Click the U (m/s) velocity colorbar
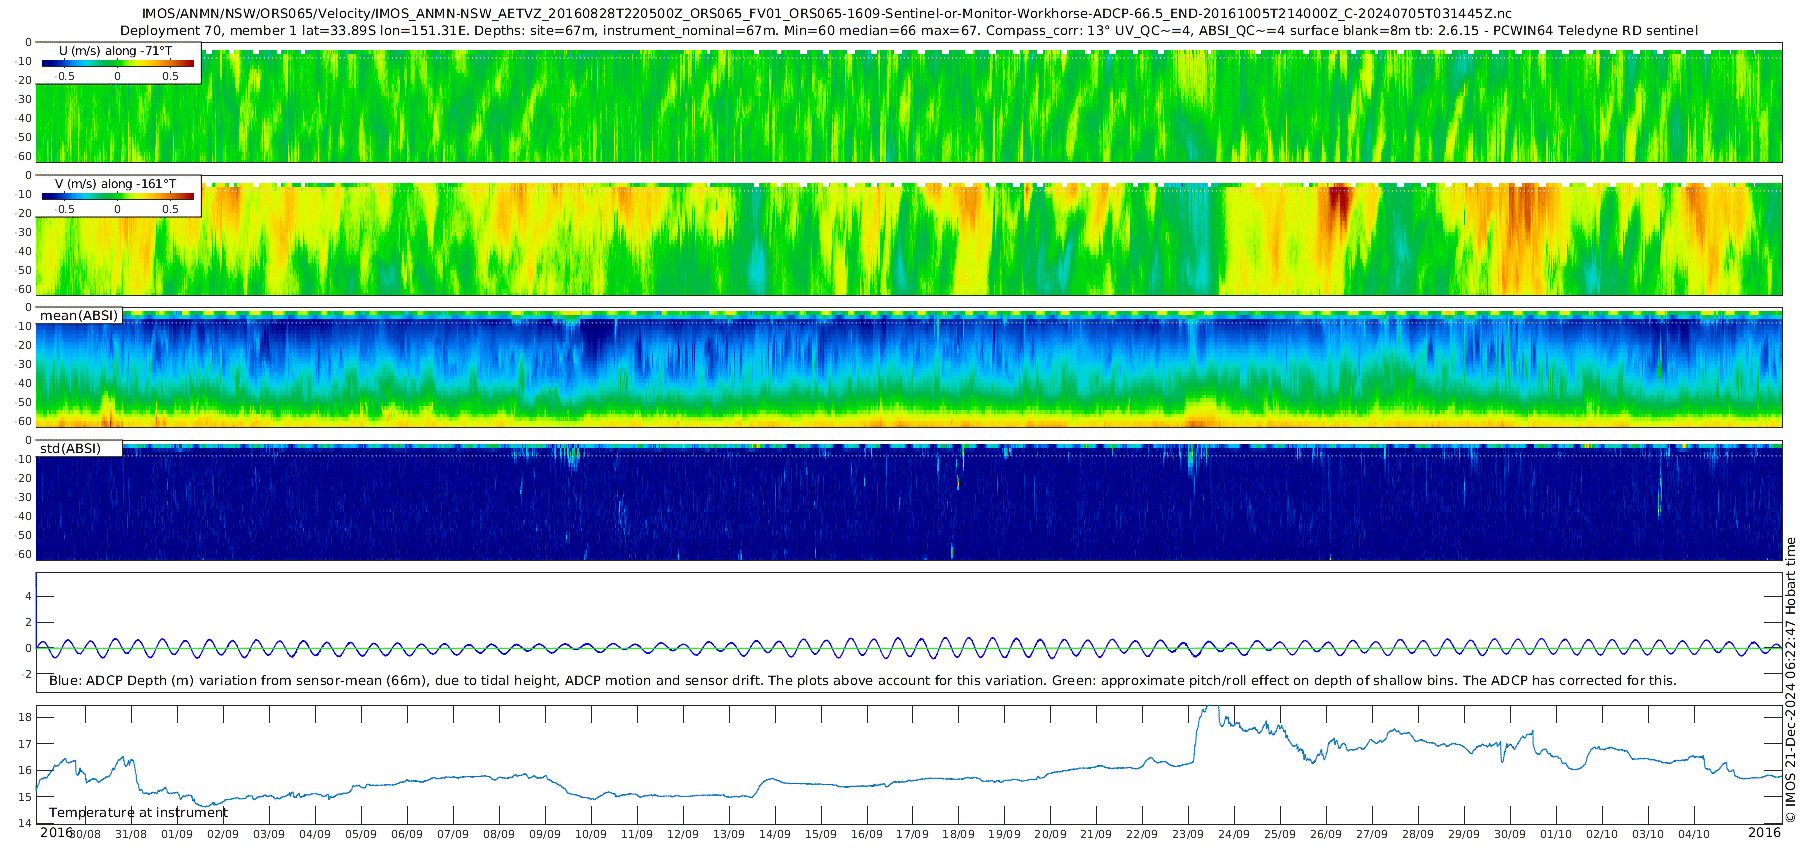The image size is (1800, 850). pyautogui.click(x=118, y=63)
